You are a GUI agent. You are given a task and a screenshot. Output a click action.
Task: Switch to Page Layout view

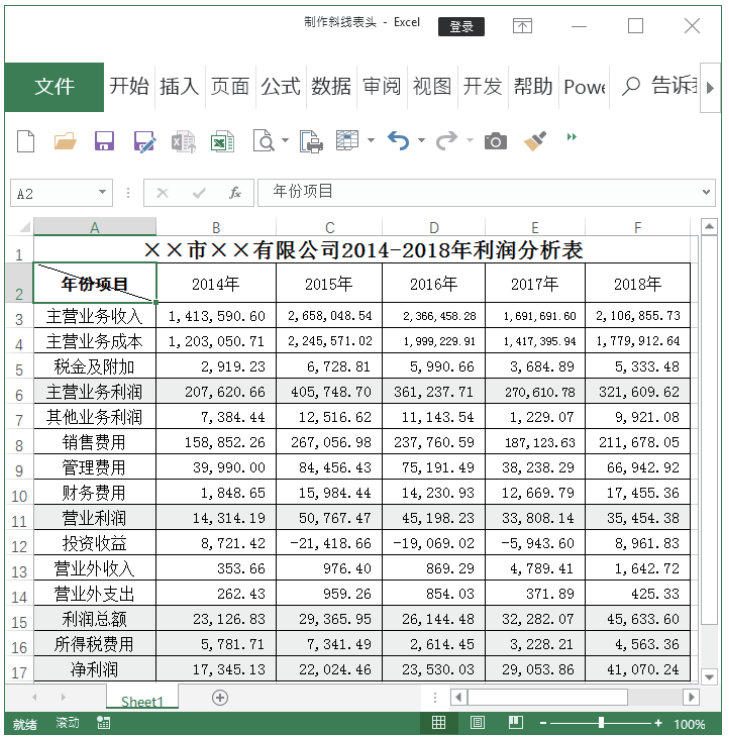(x=477, y=723)
